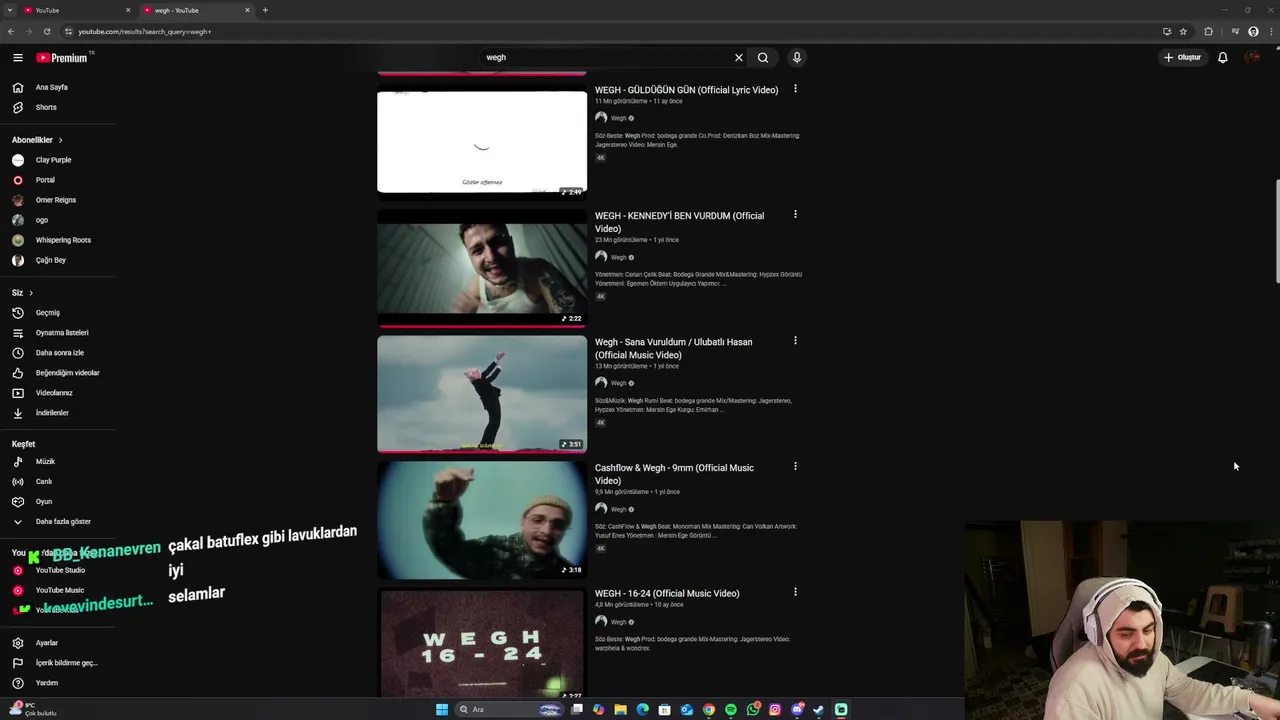1280x720 pixels.
Task: Open options menu for KENNEDY'İ BEN VURDUM
Action: click(795, 215)
